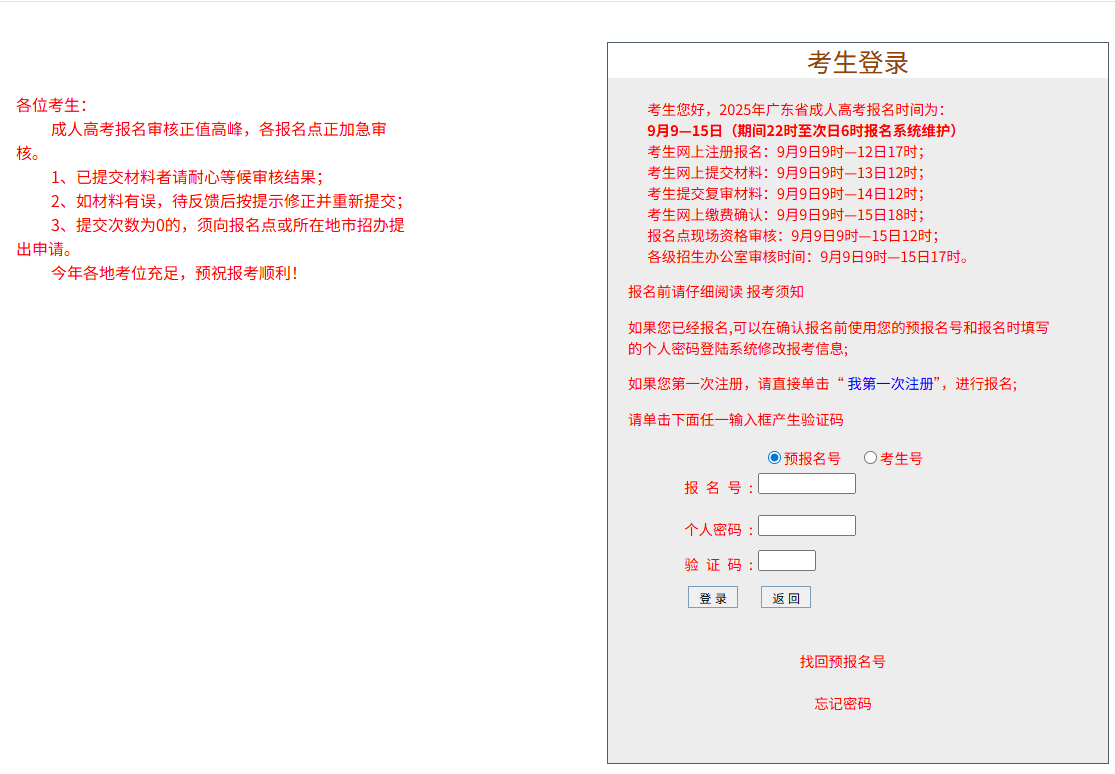Viewport: 1115px width, 774px height.
Task: Select the 考生号 radio button
Action: pos(870,458)
